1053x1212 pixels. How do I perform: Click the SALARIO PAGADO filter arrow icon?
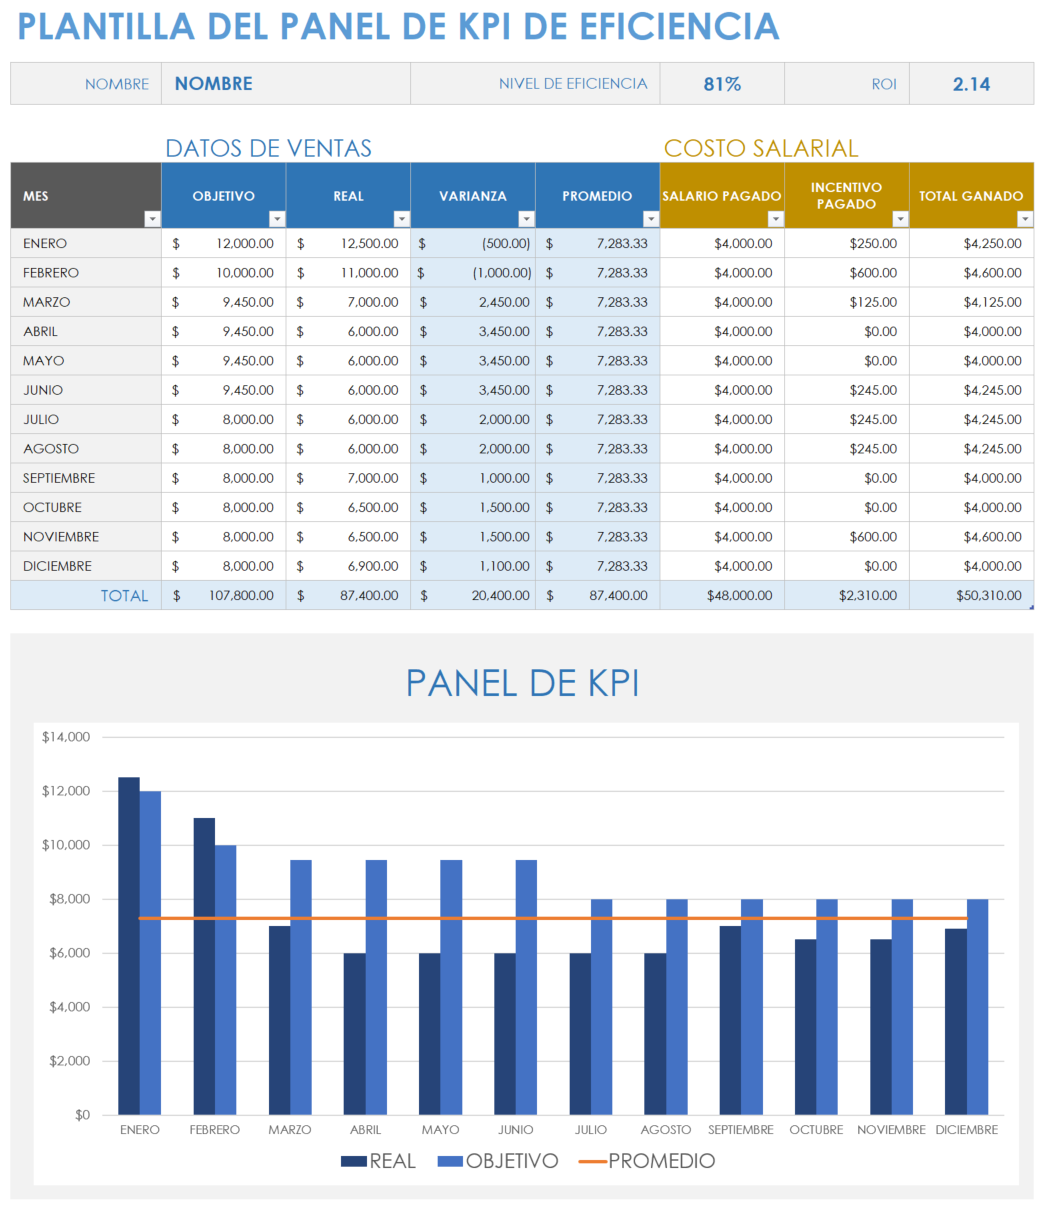click(775, 218)
